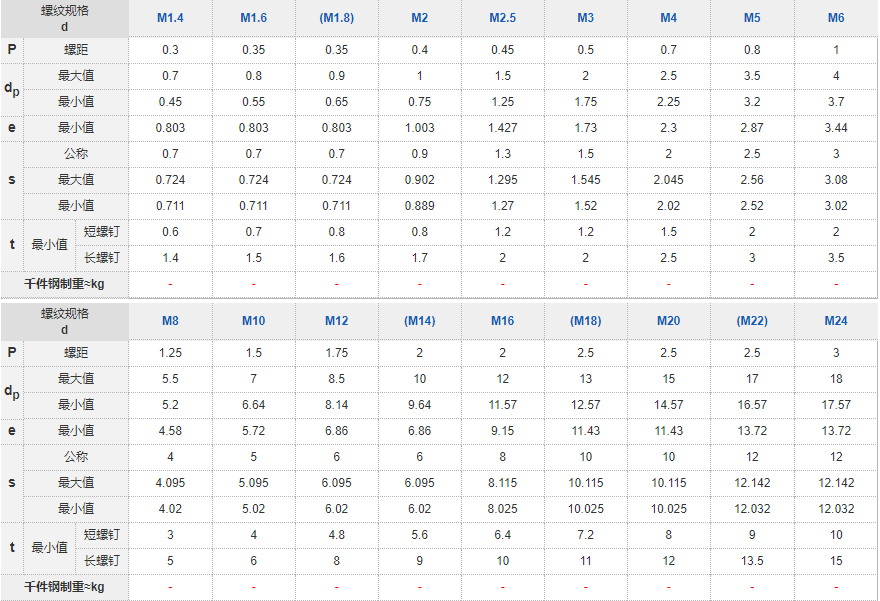The width and height of the screenshot is (880, 601).
Task: Click the M5 size header
Action: [752, 18]
